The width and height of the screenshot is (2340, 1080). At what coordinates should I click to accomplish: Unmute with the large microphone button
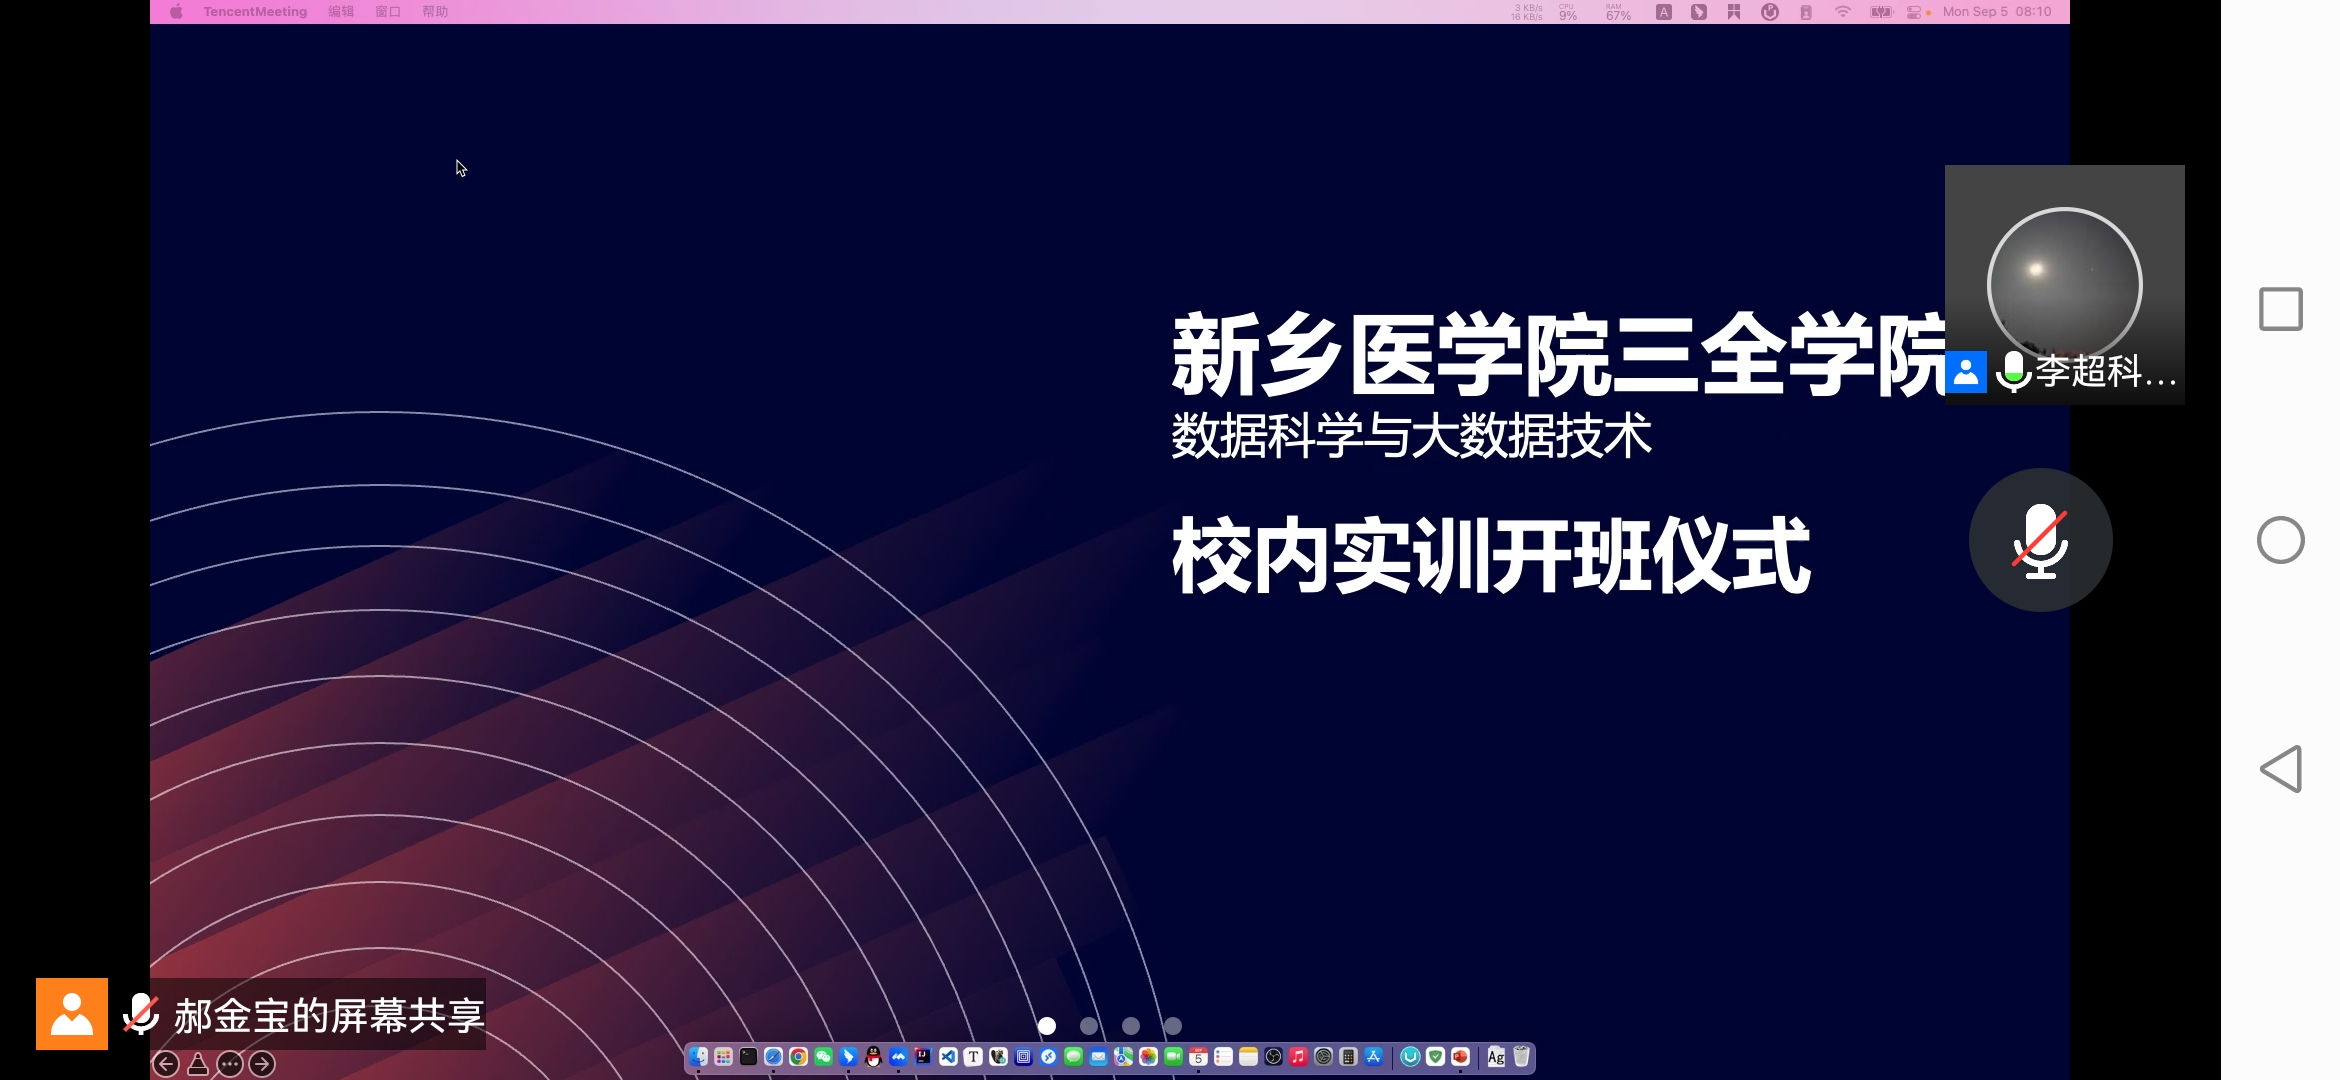pos(2040,540)
